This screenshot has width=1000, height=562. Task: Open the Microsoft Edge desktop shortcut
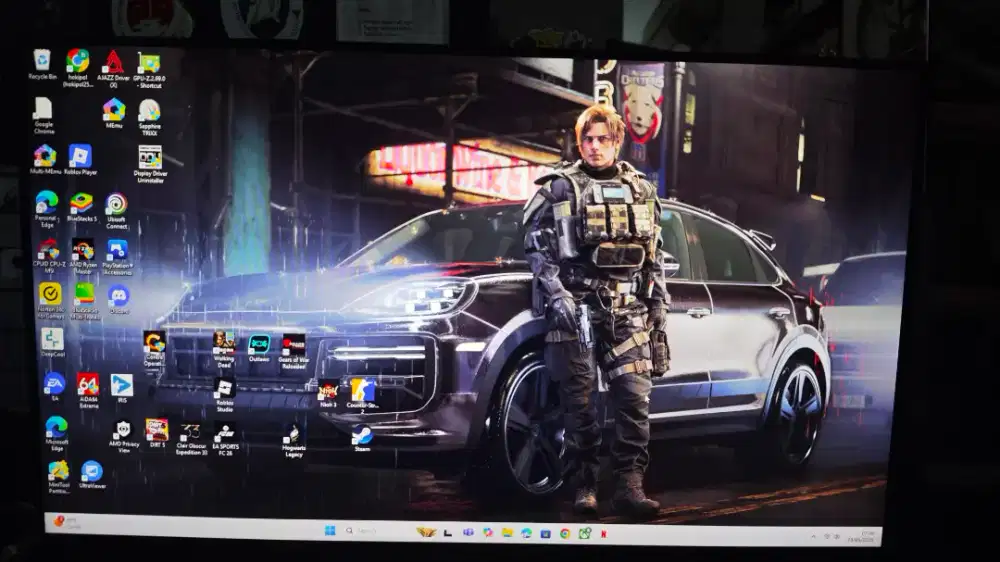point(56,433)
